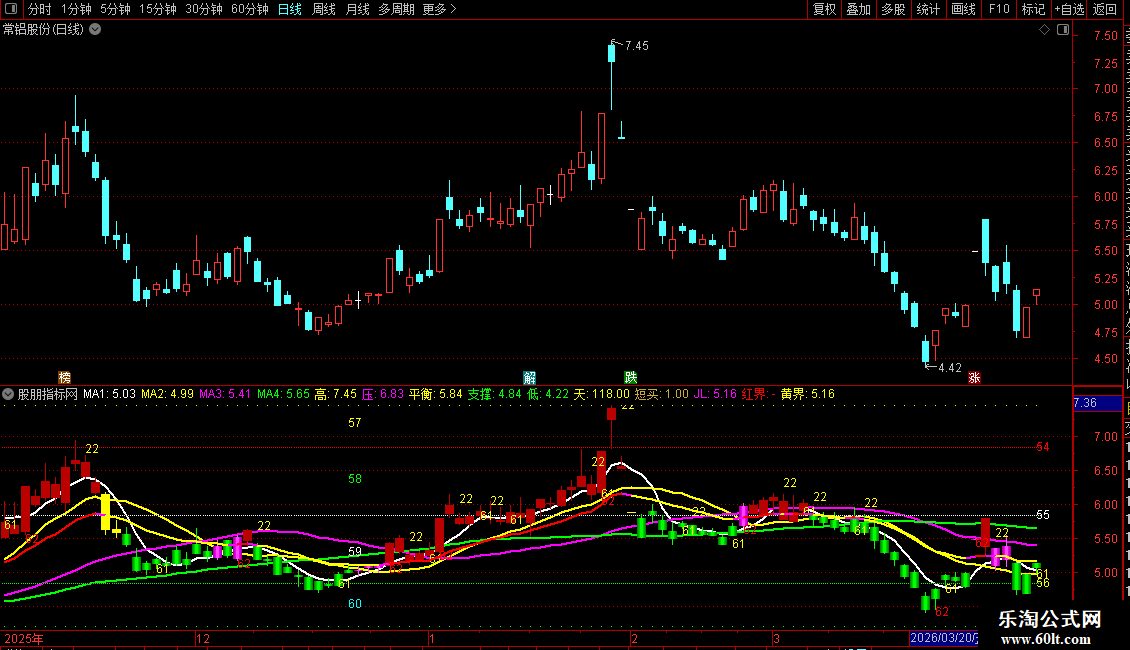Open the 常铝股份 chart dropdown arrow
Image resolution: width=1130 pixels, height=650 pixels.
(x=95, y=30)
